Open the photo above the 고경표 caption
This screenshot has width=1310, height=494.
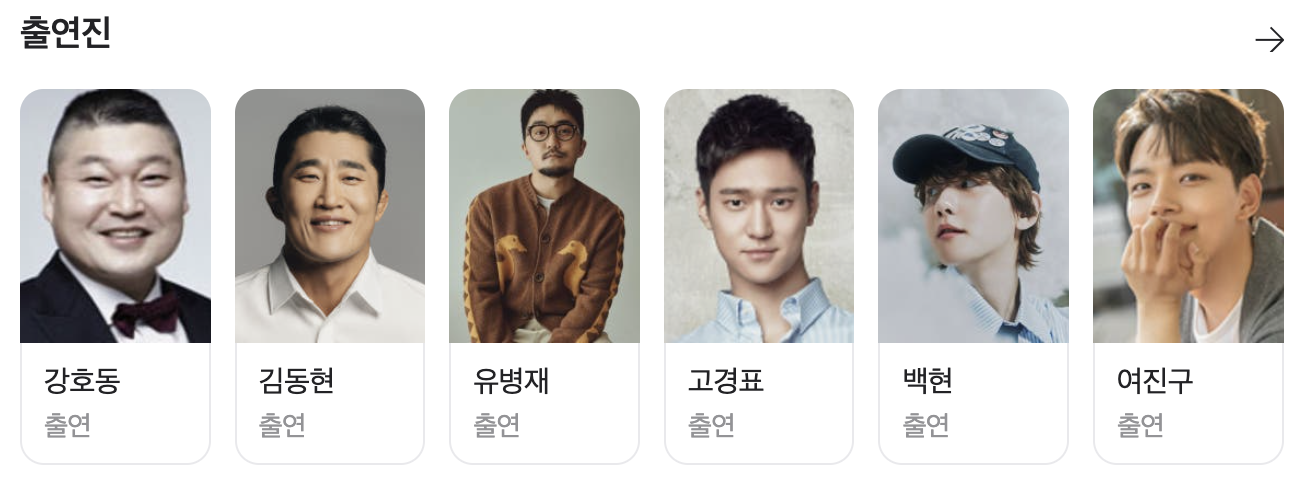point(759,216)
